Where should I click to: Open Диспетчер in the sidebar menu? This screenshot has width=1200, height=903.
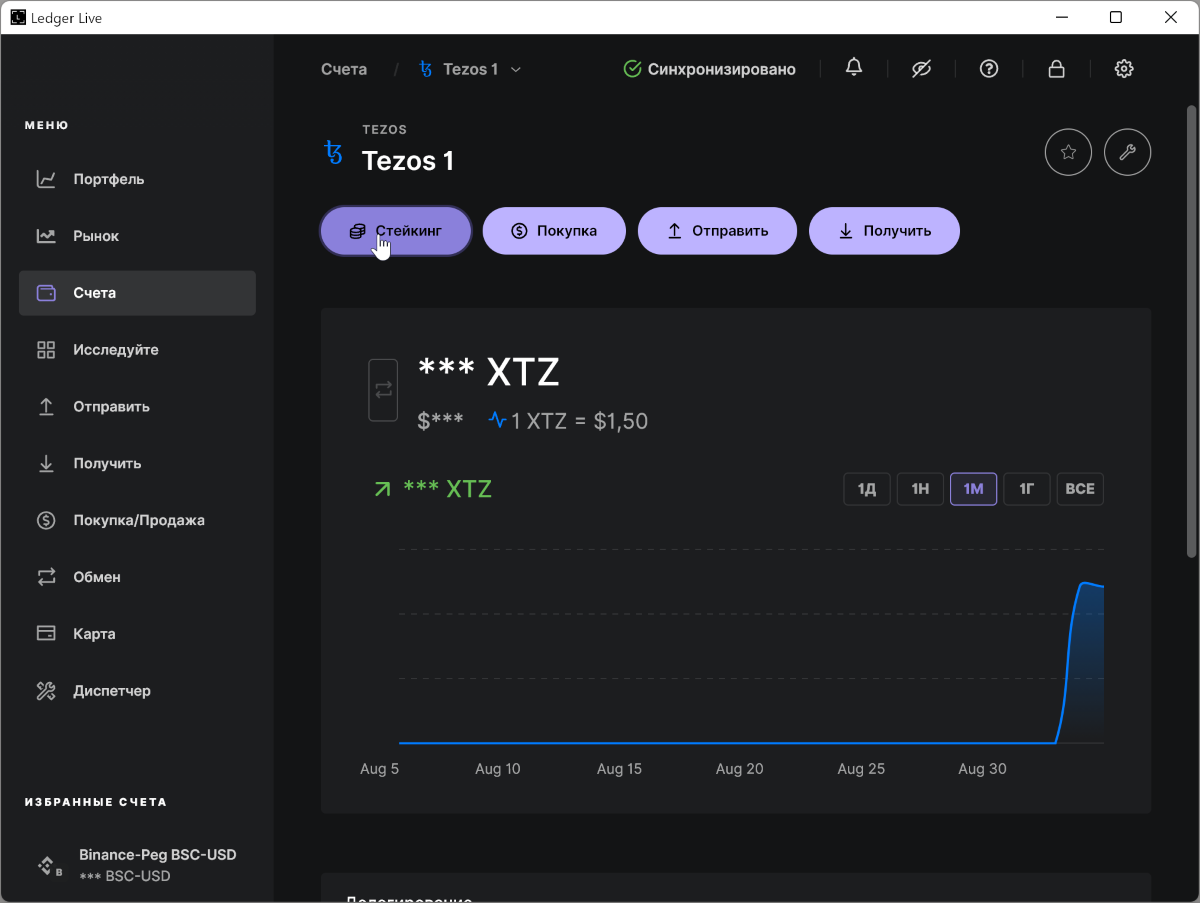pyautogui.click(x=137, y=691)
